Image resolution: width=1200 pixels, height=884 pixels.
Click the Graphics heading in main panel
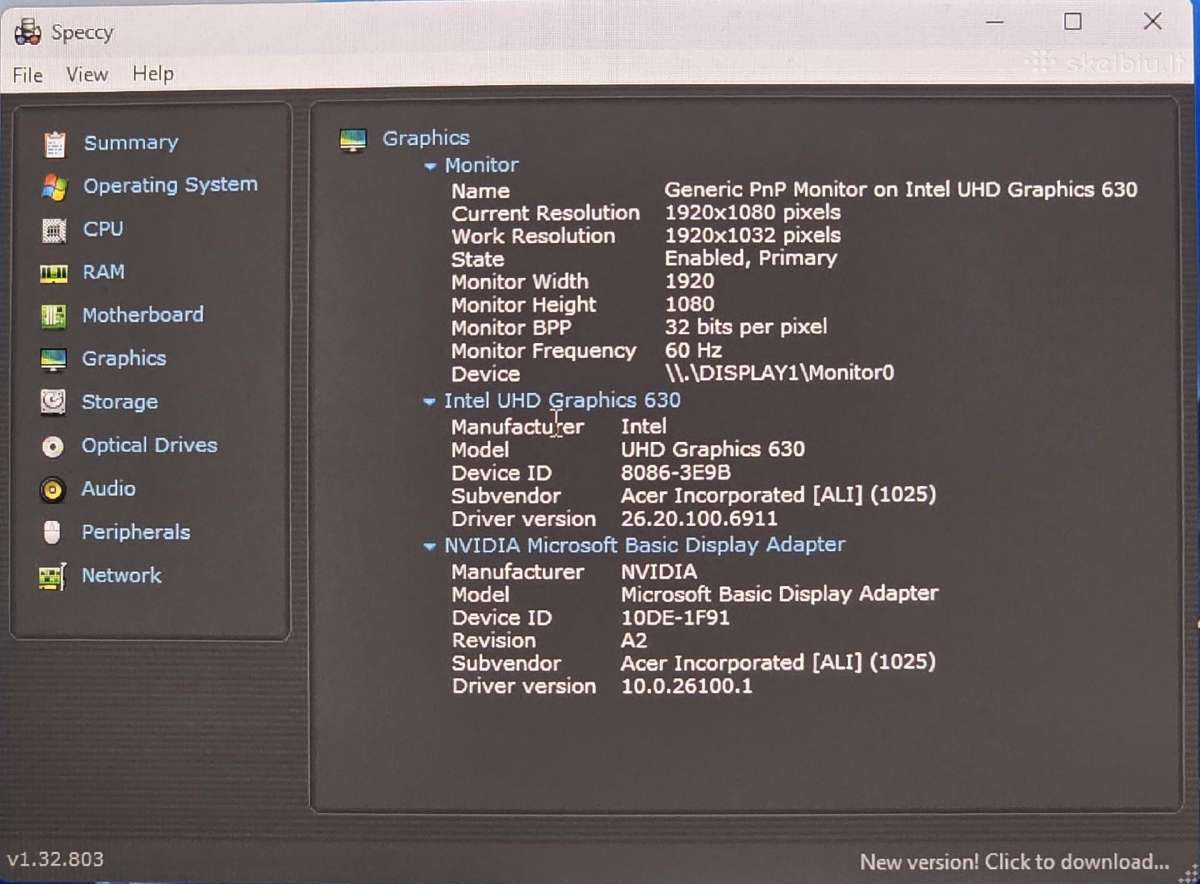(426, 138)
